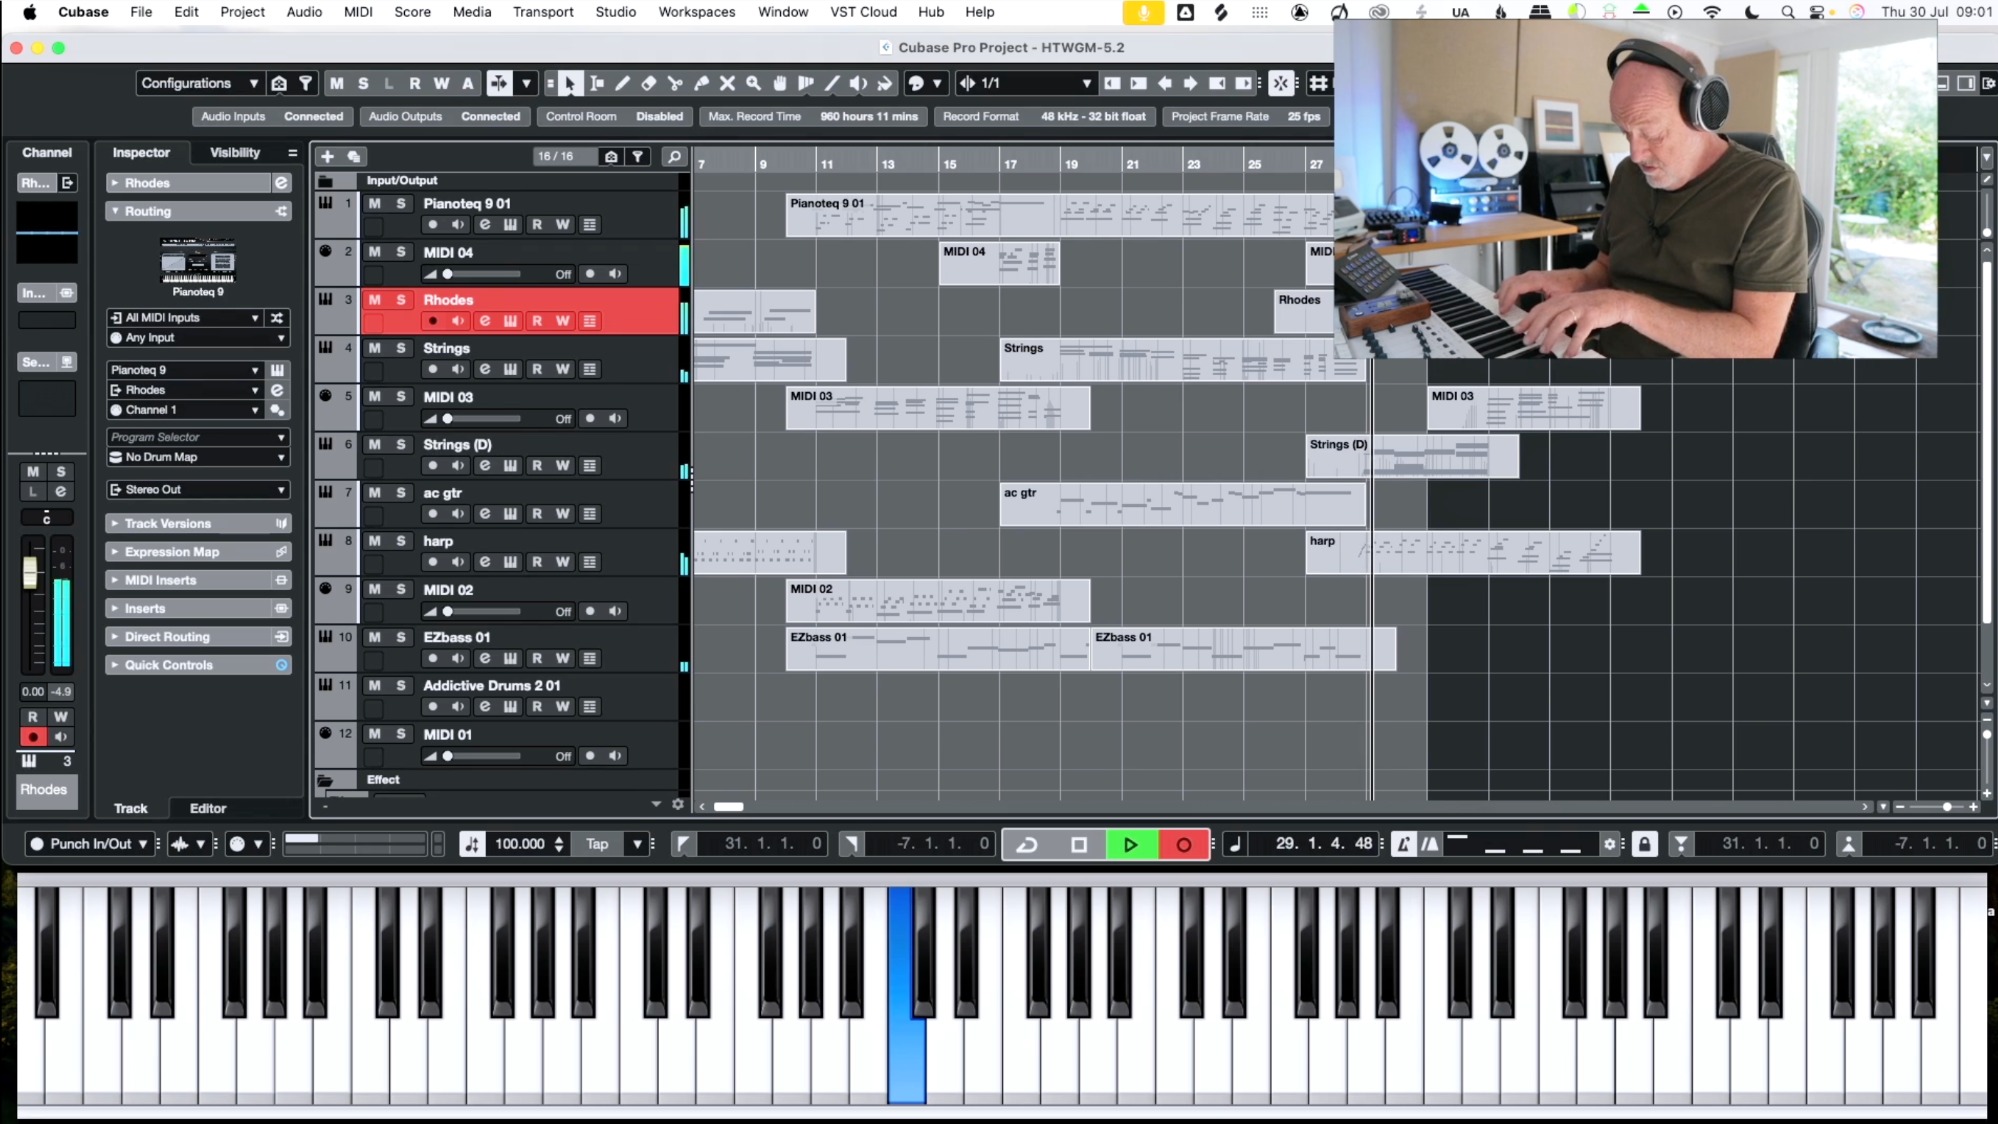Enable write automation on harp track
The height and width of the screenshot is (1124, 1998).
pyautogui.click(x=563, y=562)
